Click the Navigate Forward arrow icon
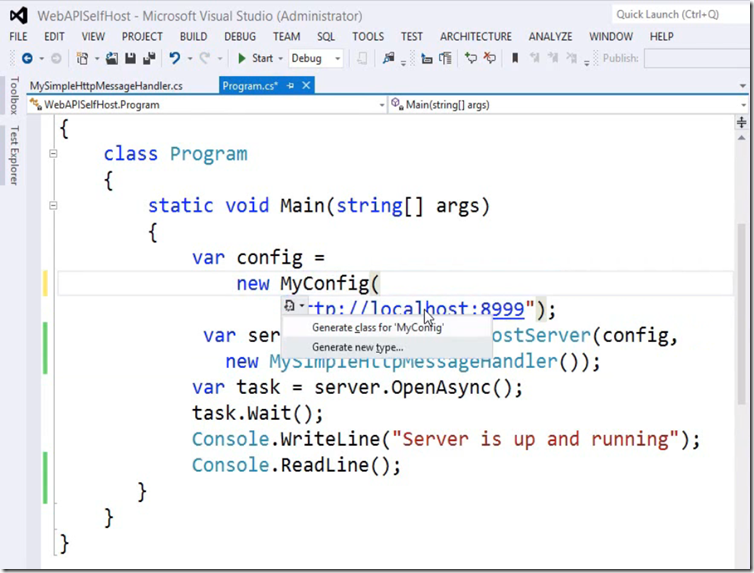 tap(56, 59)
